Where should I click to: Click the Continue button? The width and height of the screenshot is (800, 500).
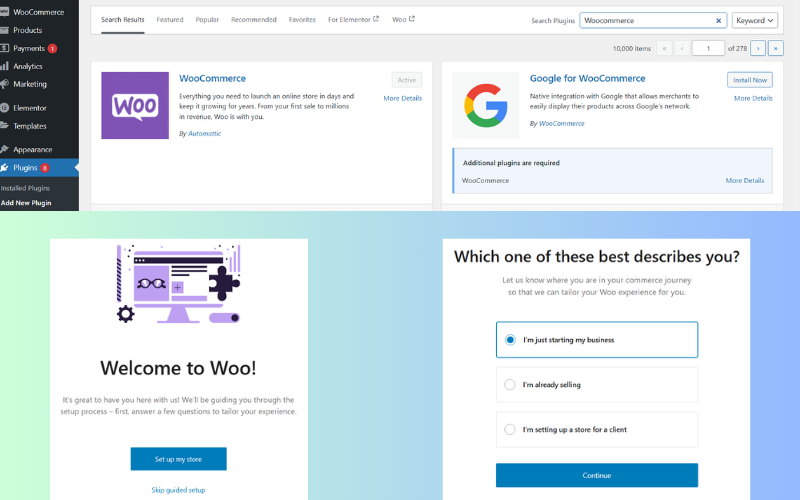pos(596,476)
